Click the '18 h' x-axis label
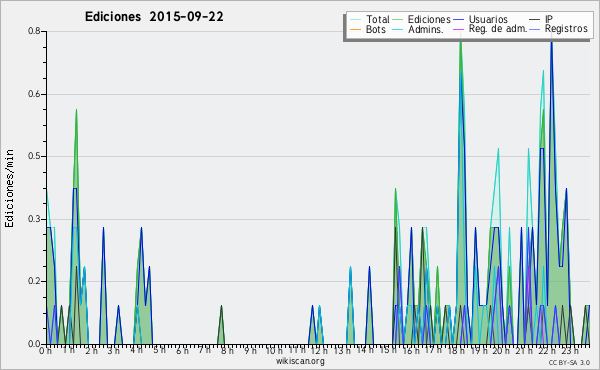Image resolution: width=600 pixels, height=370 pixels. [456, 351]
